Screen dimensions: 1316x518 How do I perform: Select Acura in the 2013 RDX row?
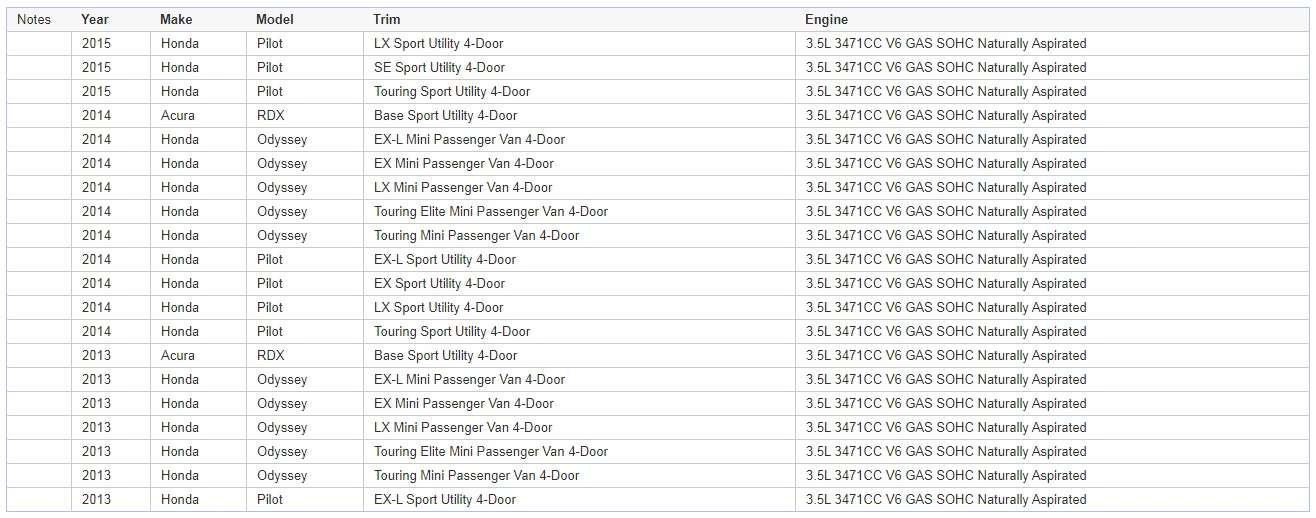pos(178,356)
